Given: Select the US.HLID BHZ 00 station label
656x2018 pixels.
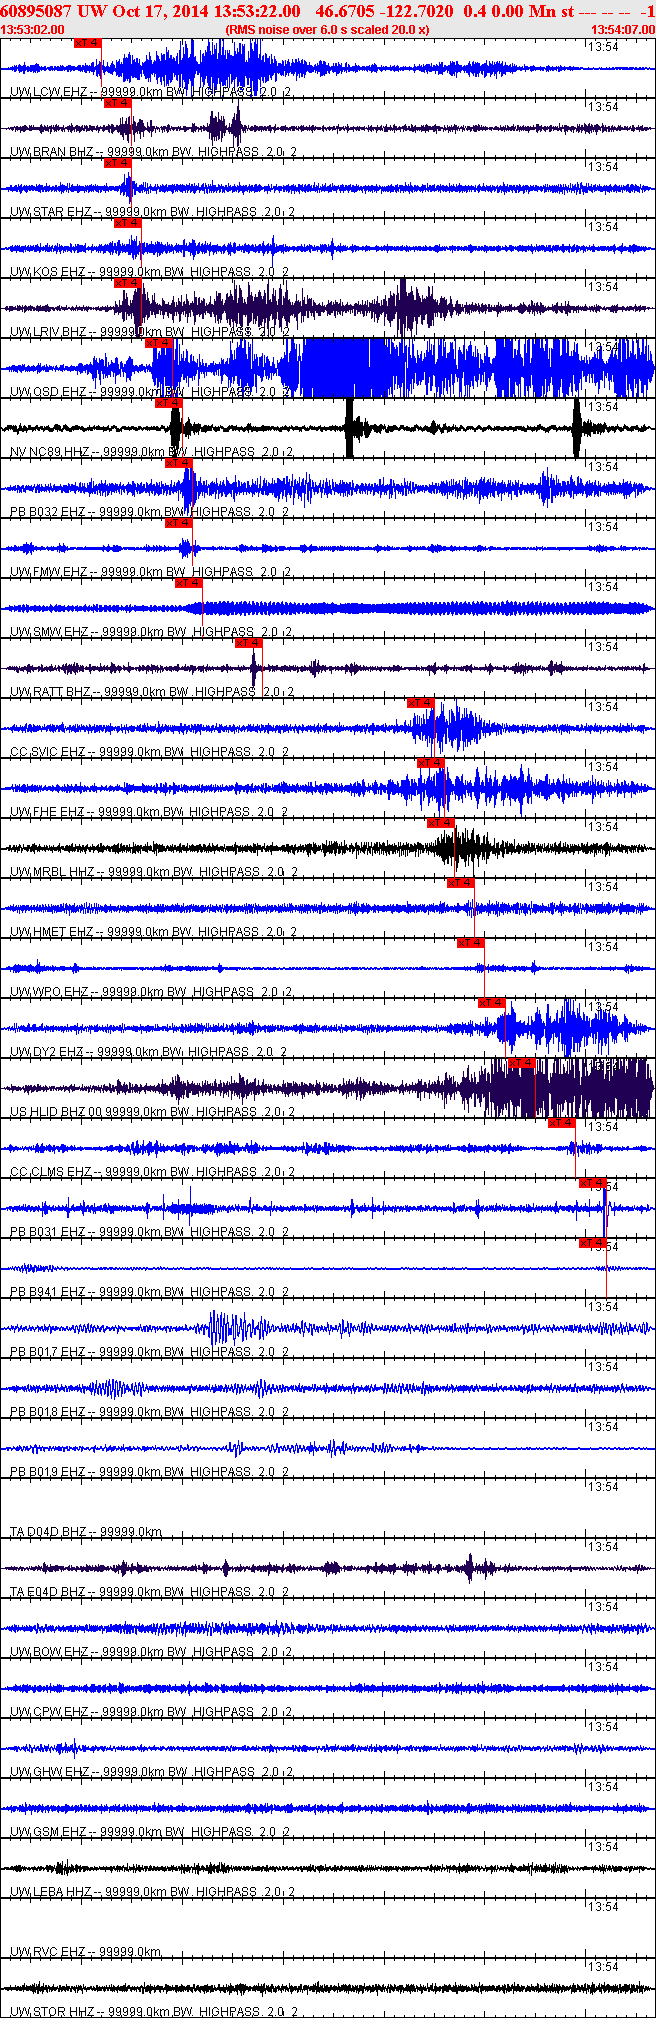Looking at the screenshot, I should point(57,1112).
